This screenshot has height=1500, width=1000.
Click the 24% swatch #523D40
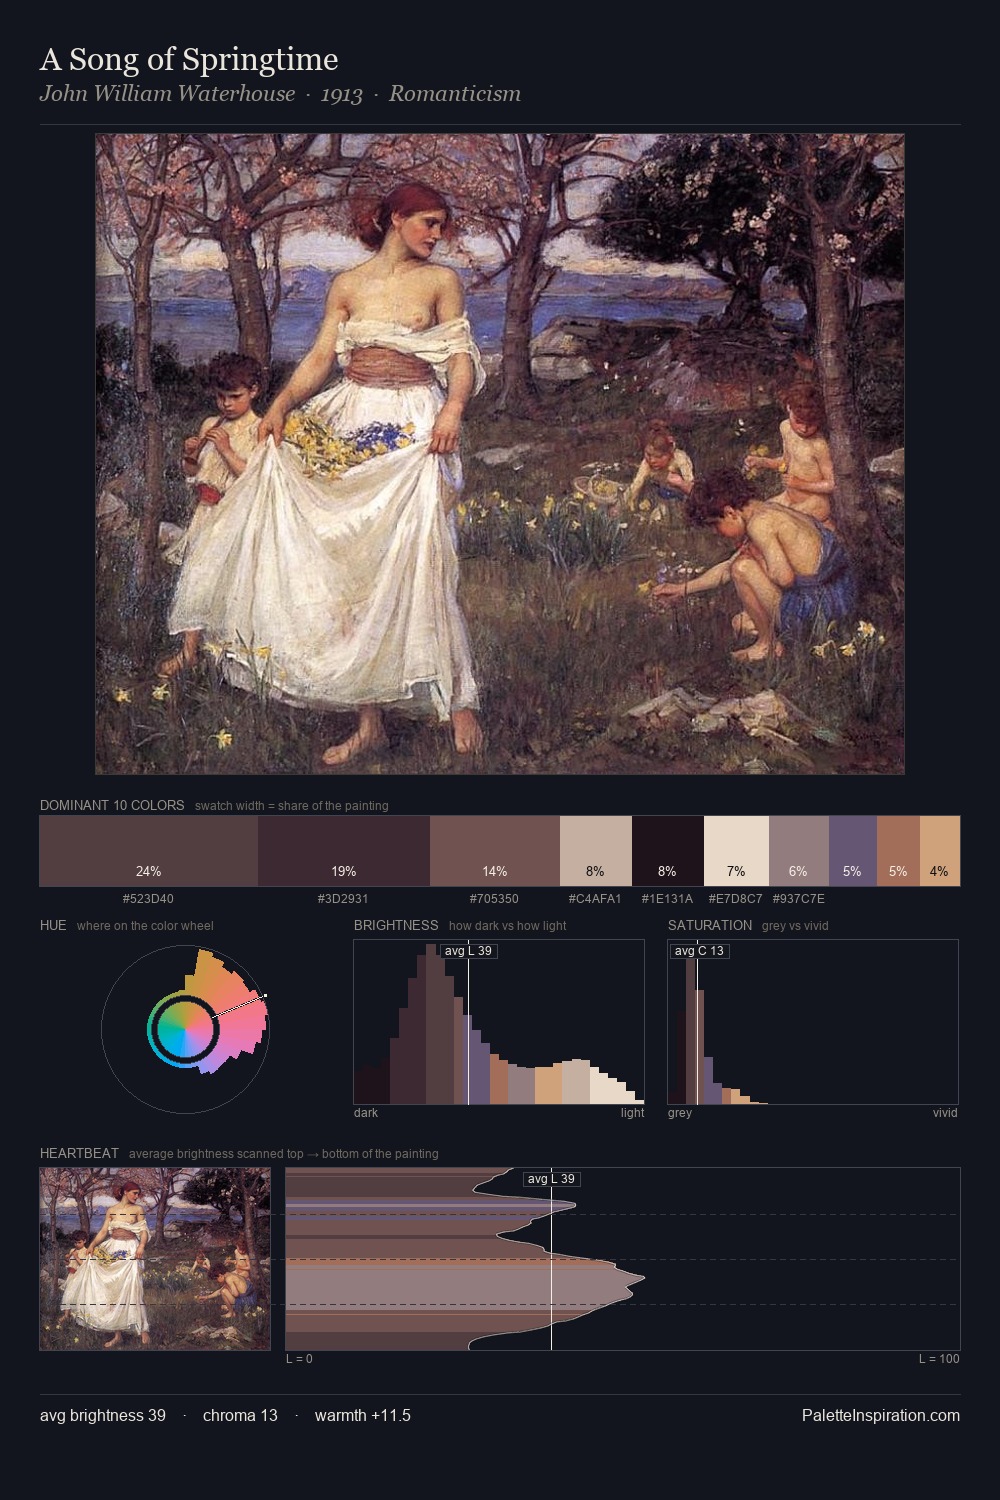149,851
